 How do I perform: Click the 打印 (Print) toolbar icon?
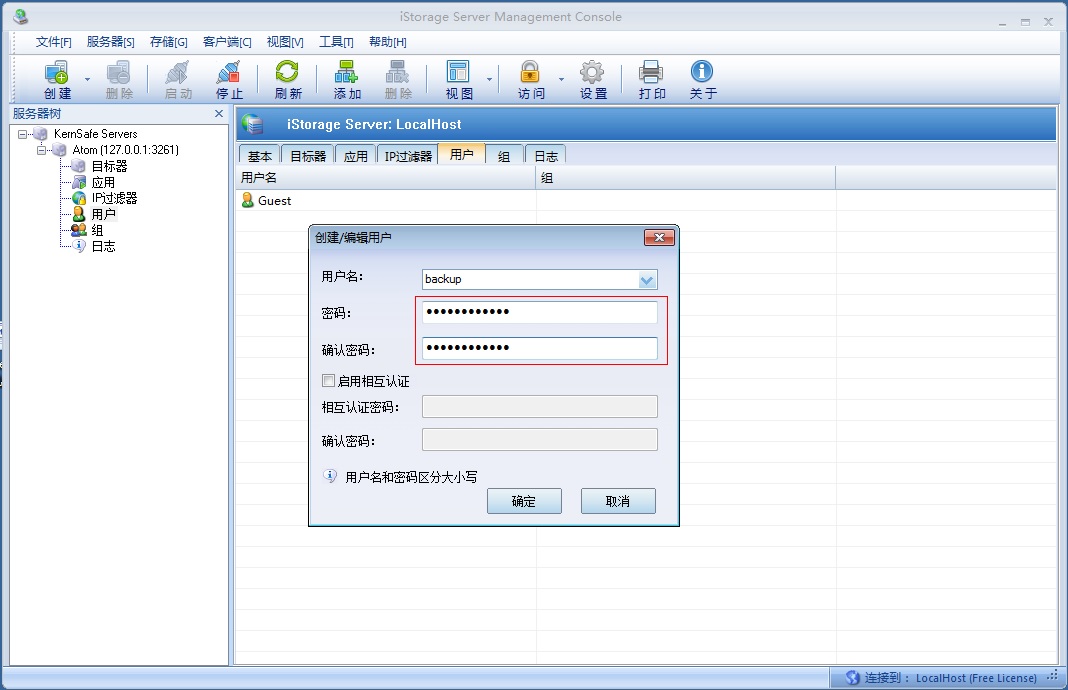coord(651,80)
